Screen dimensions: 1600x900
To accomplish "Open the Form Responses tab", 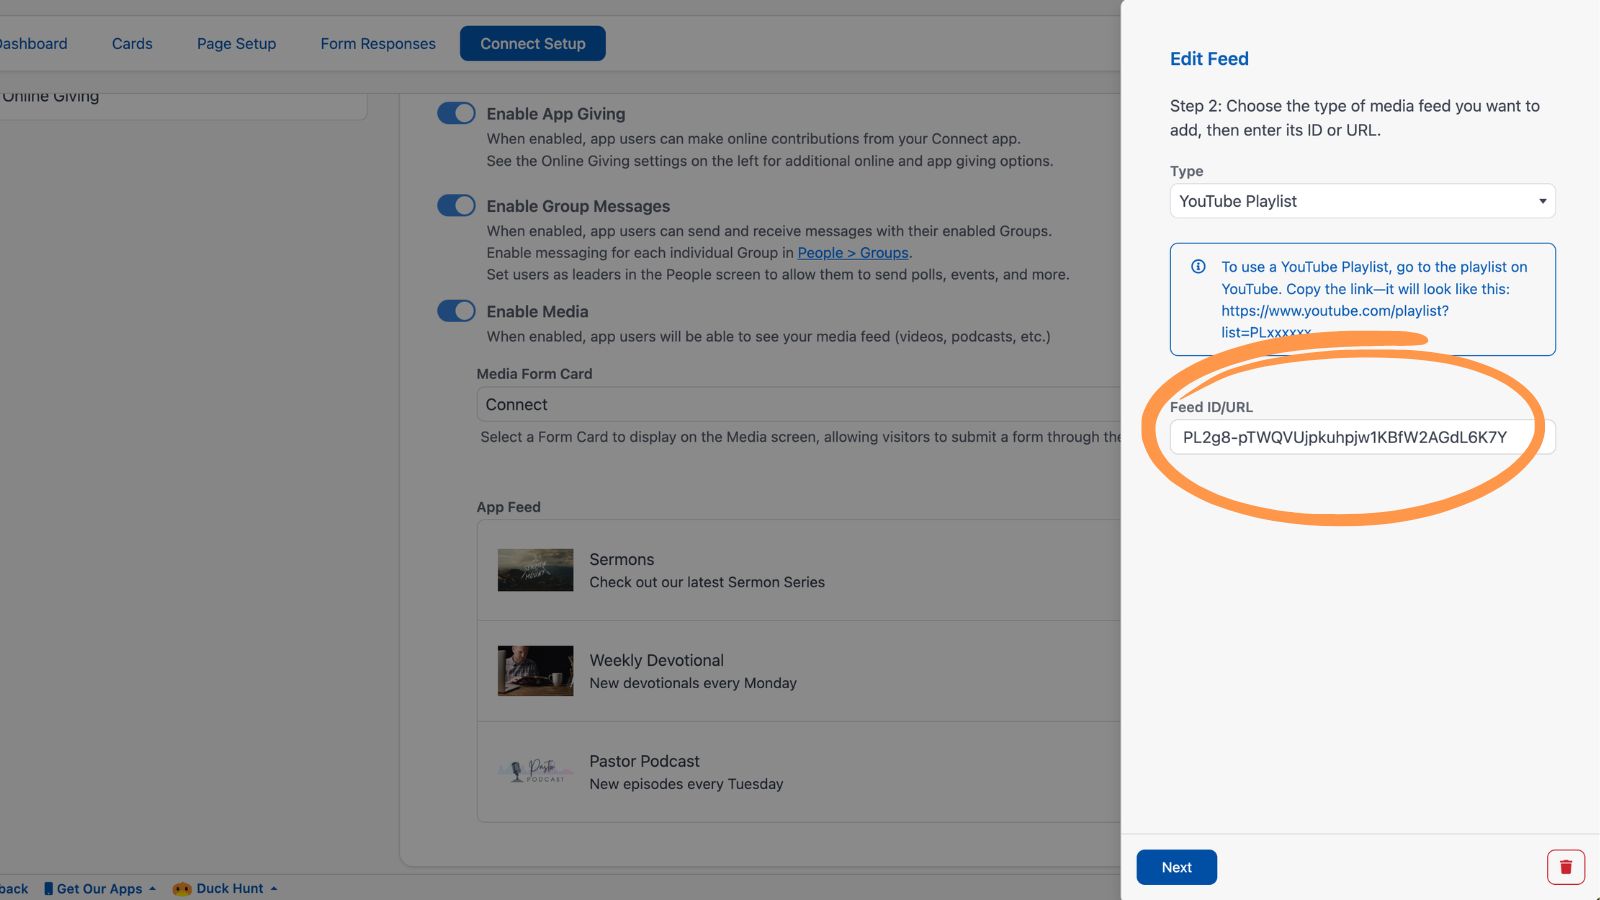I will (x=378, y=44).
